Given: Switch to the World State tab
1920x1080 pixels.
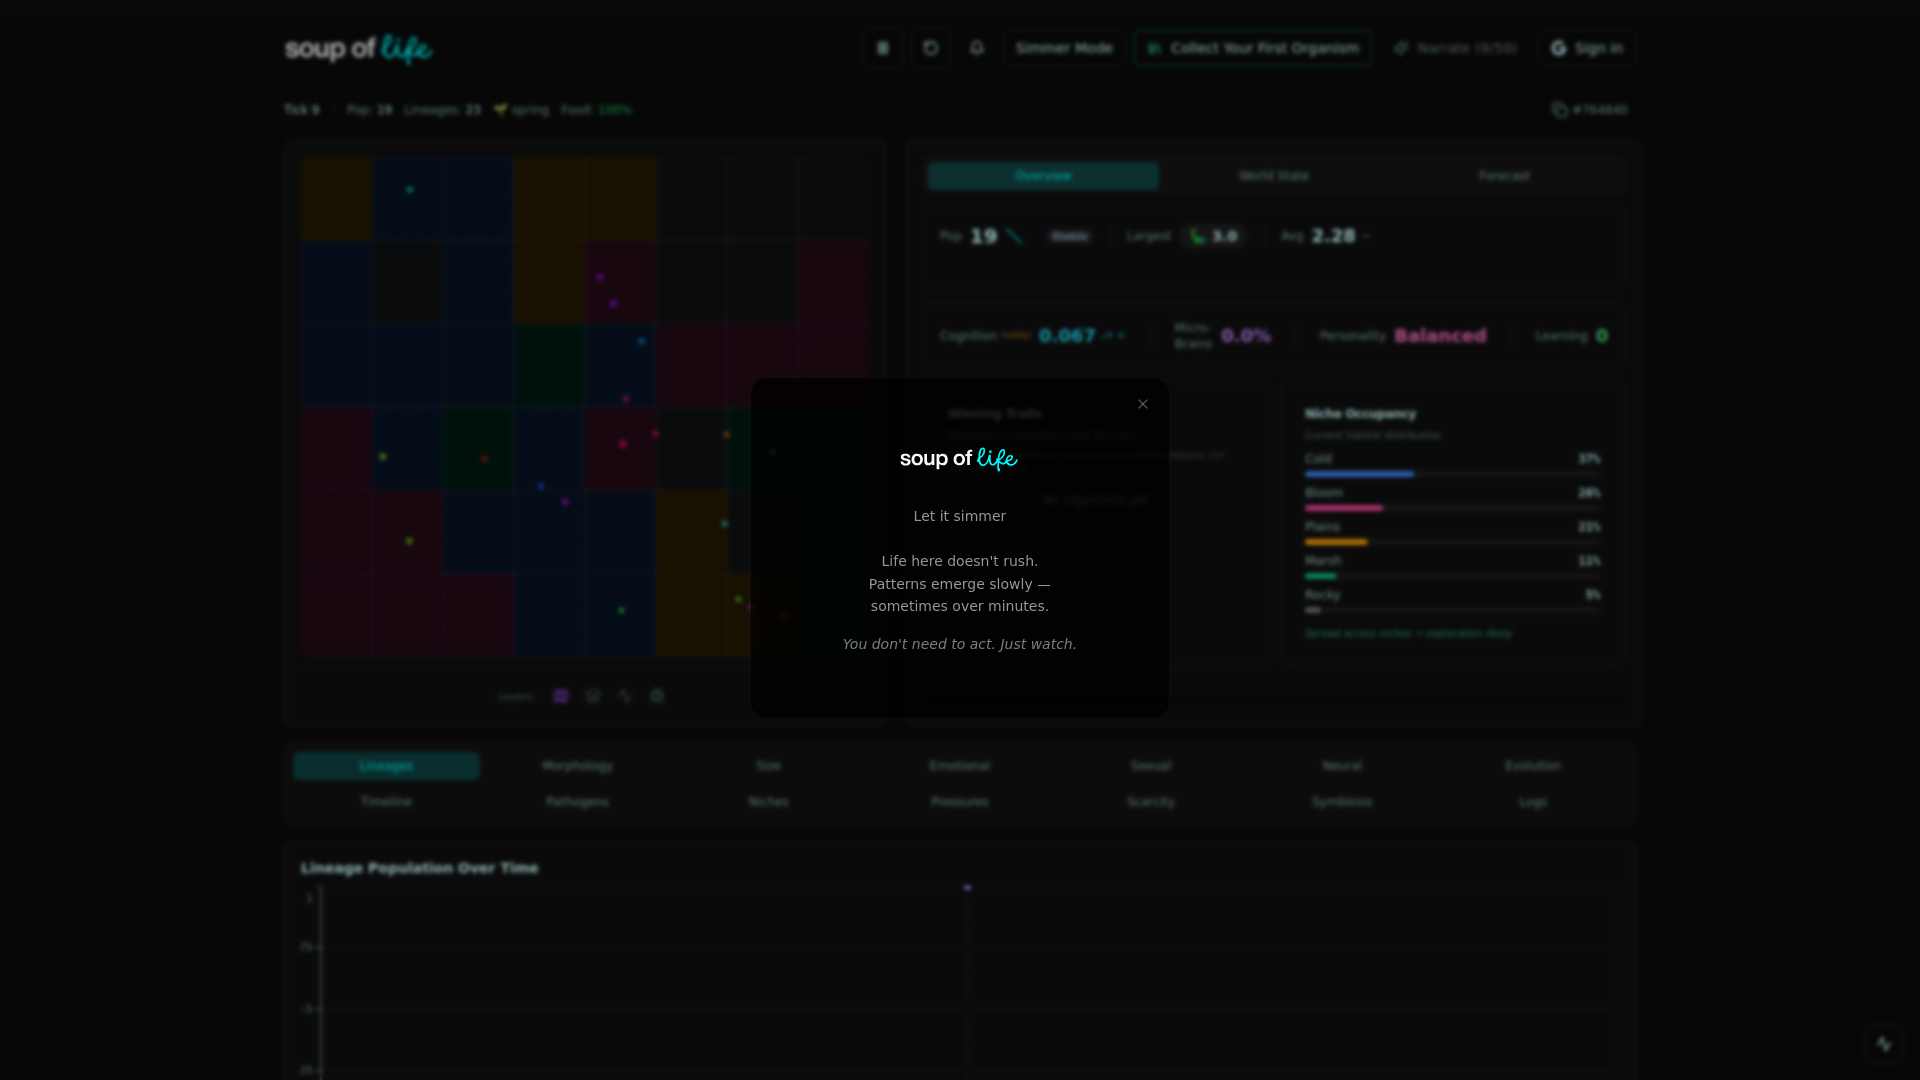Looking at the screenshot, I should [x=1273, y=175].
